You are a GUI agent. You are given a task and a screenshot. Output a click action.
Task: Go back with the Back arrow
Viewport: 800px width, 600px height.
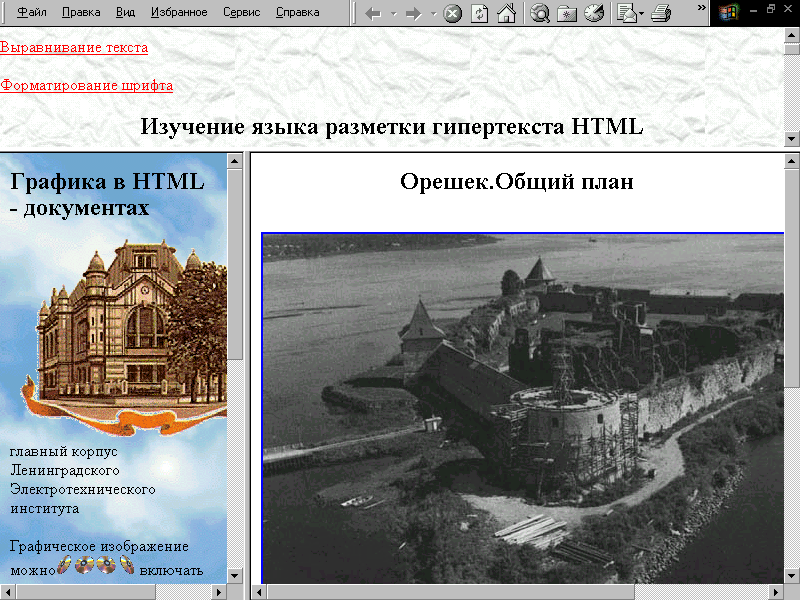373,13
